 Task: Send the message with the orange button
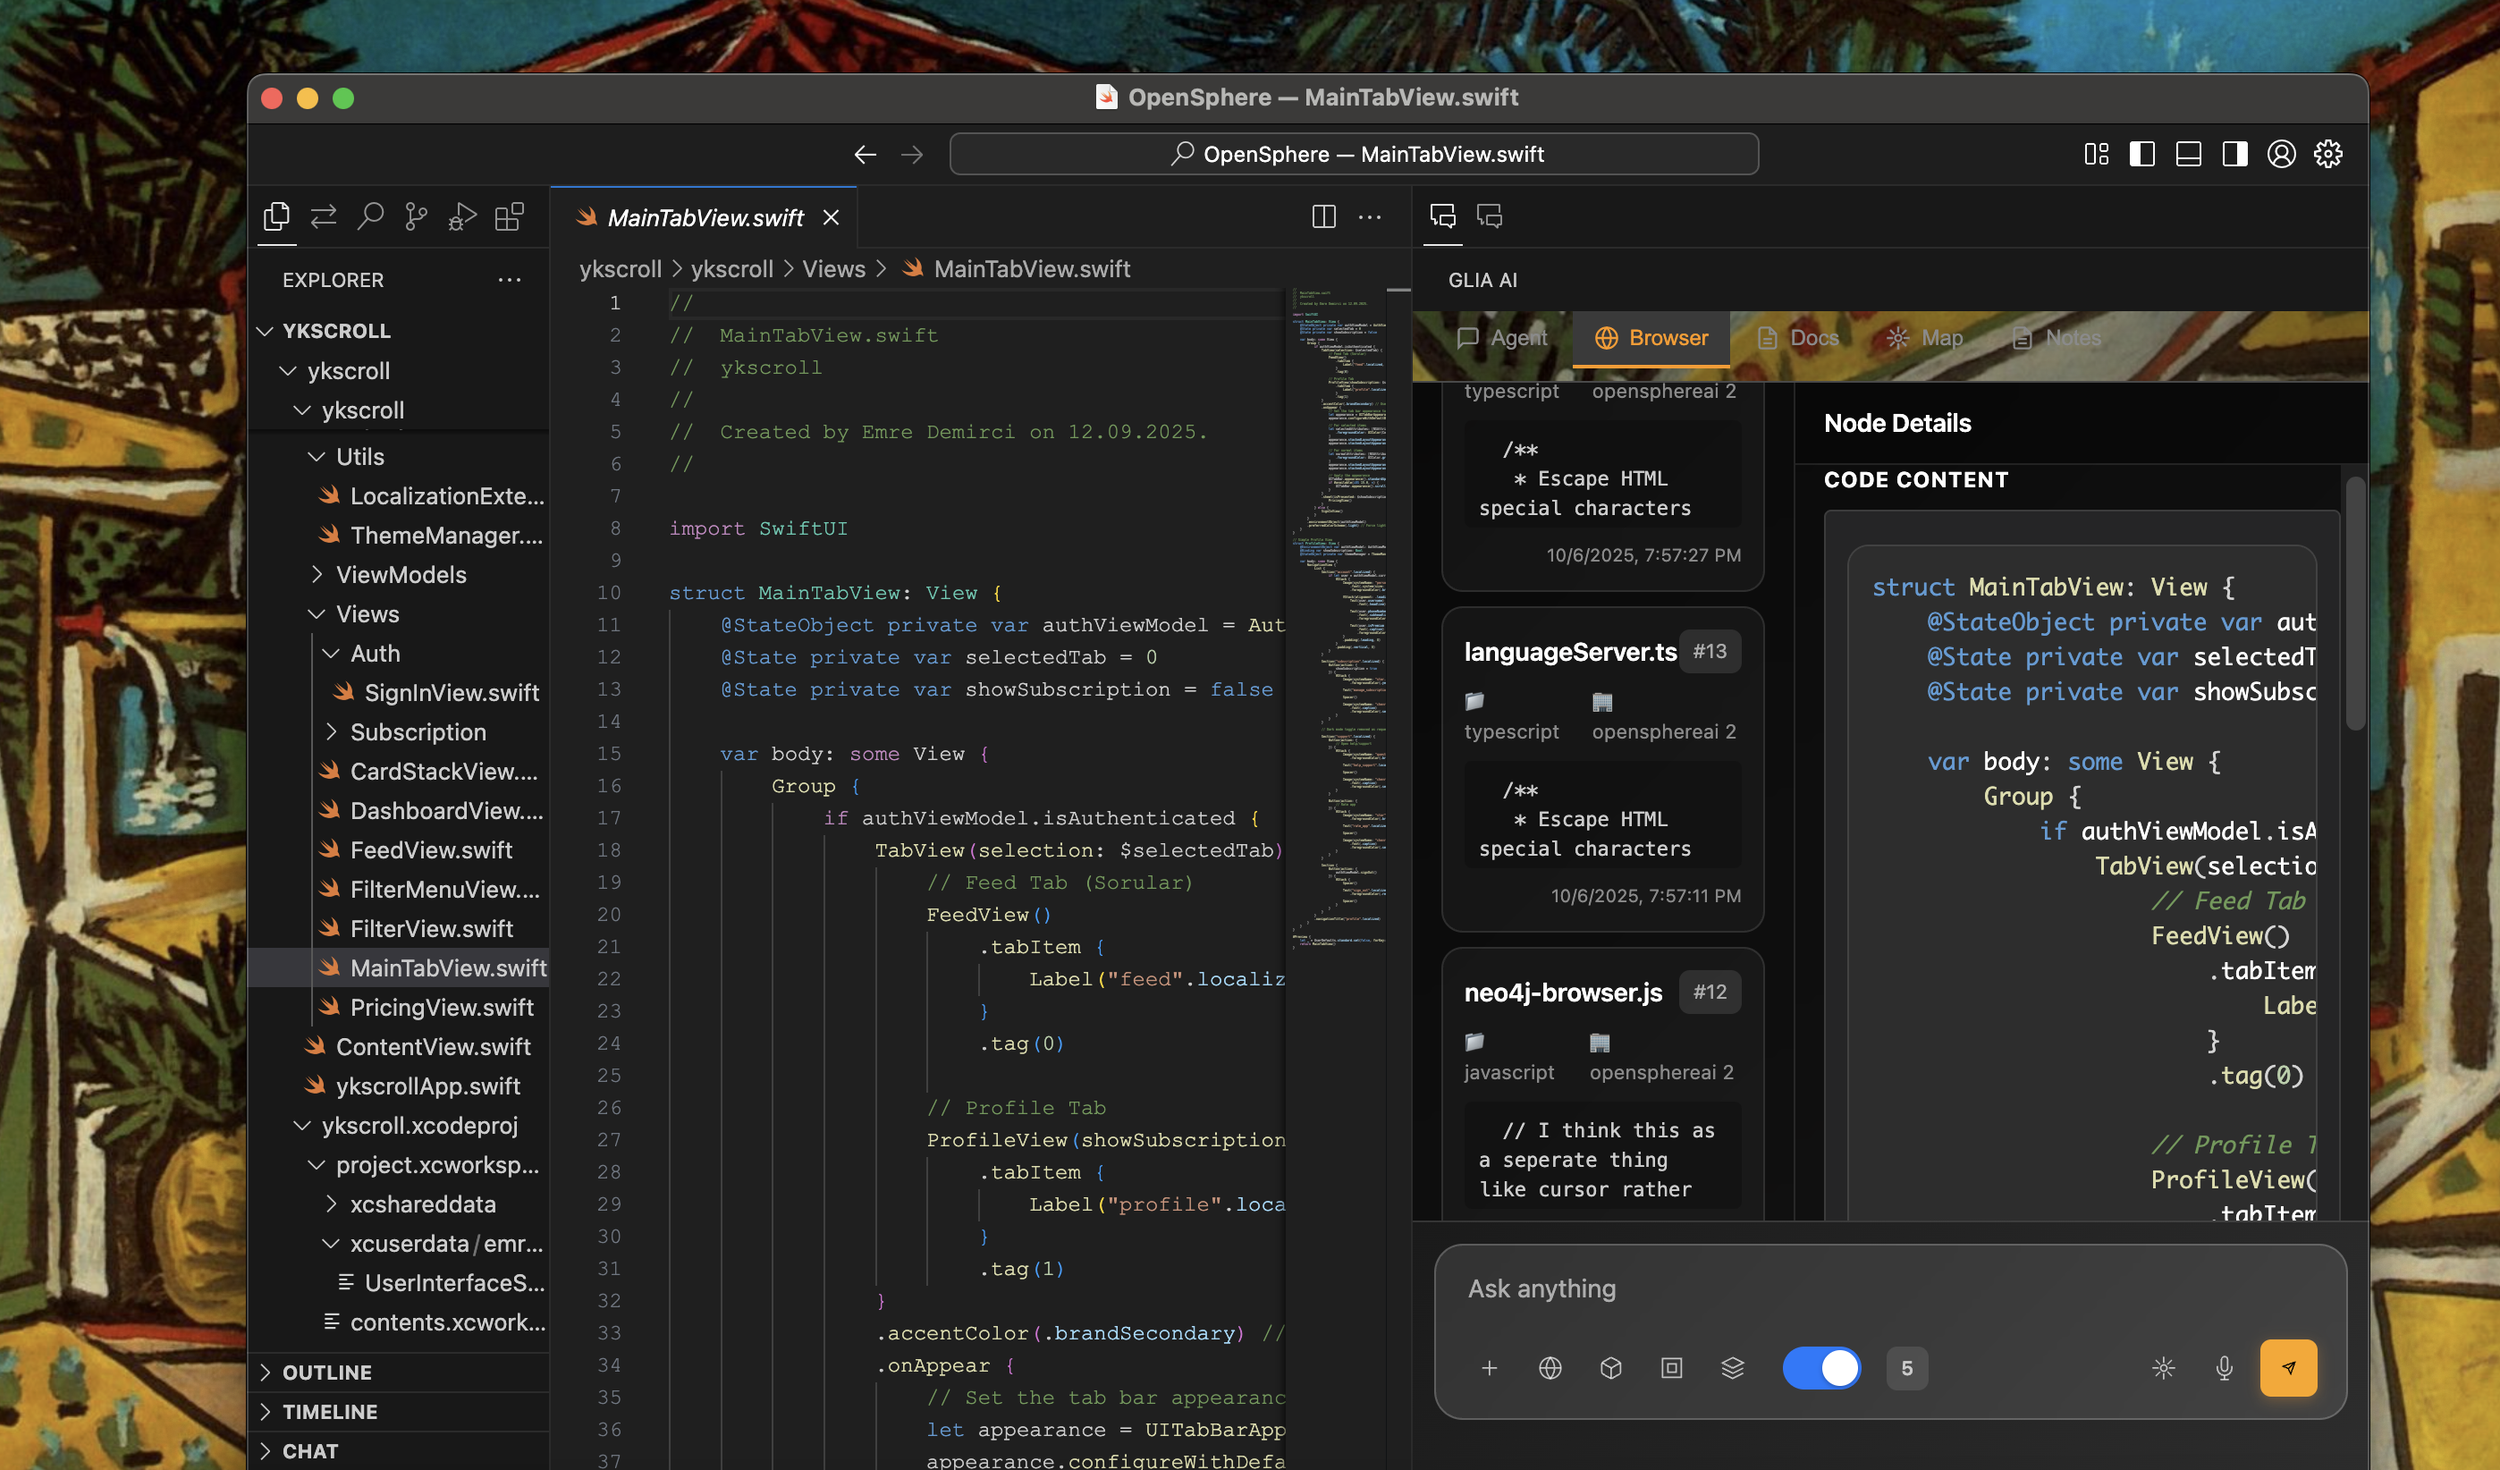pos(2288,1367)
